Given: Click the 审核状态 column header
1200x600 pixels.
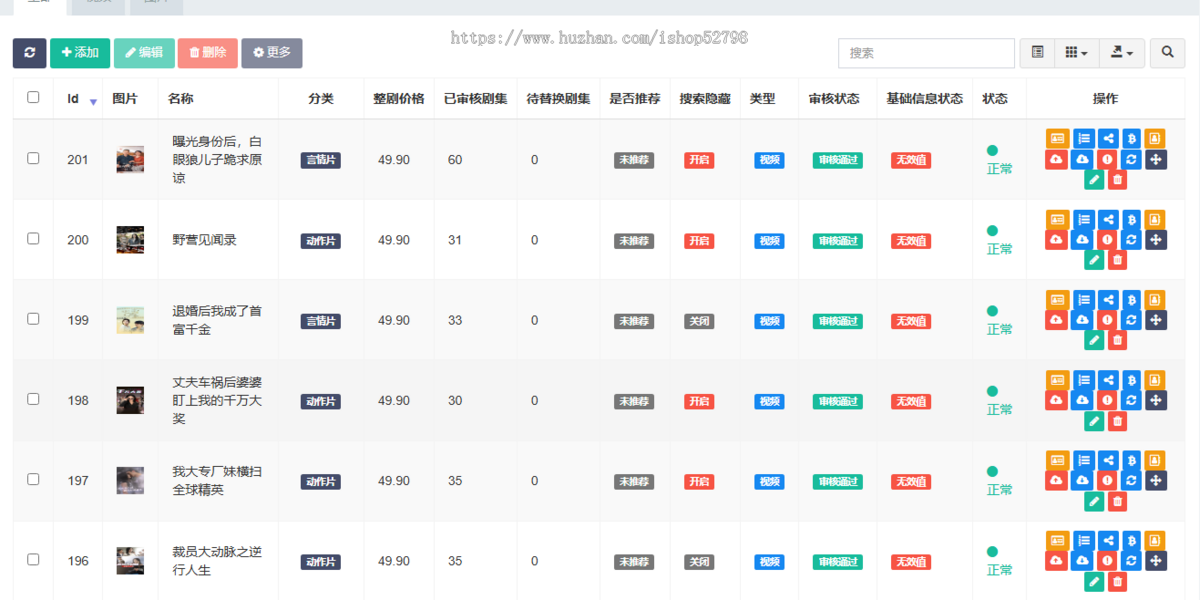Looking at the screenshot, I should pyautogui.click(x=835, y=99).
